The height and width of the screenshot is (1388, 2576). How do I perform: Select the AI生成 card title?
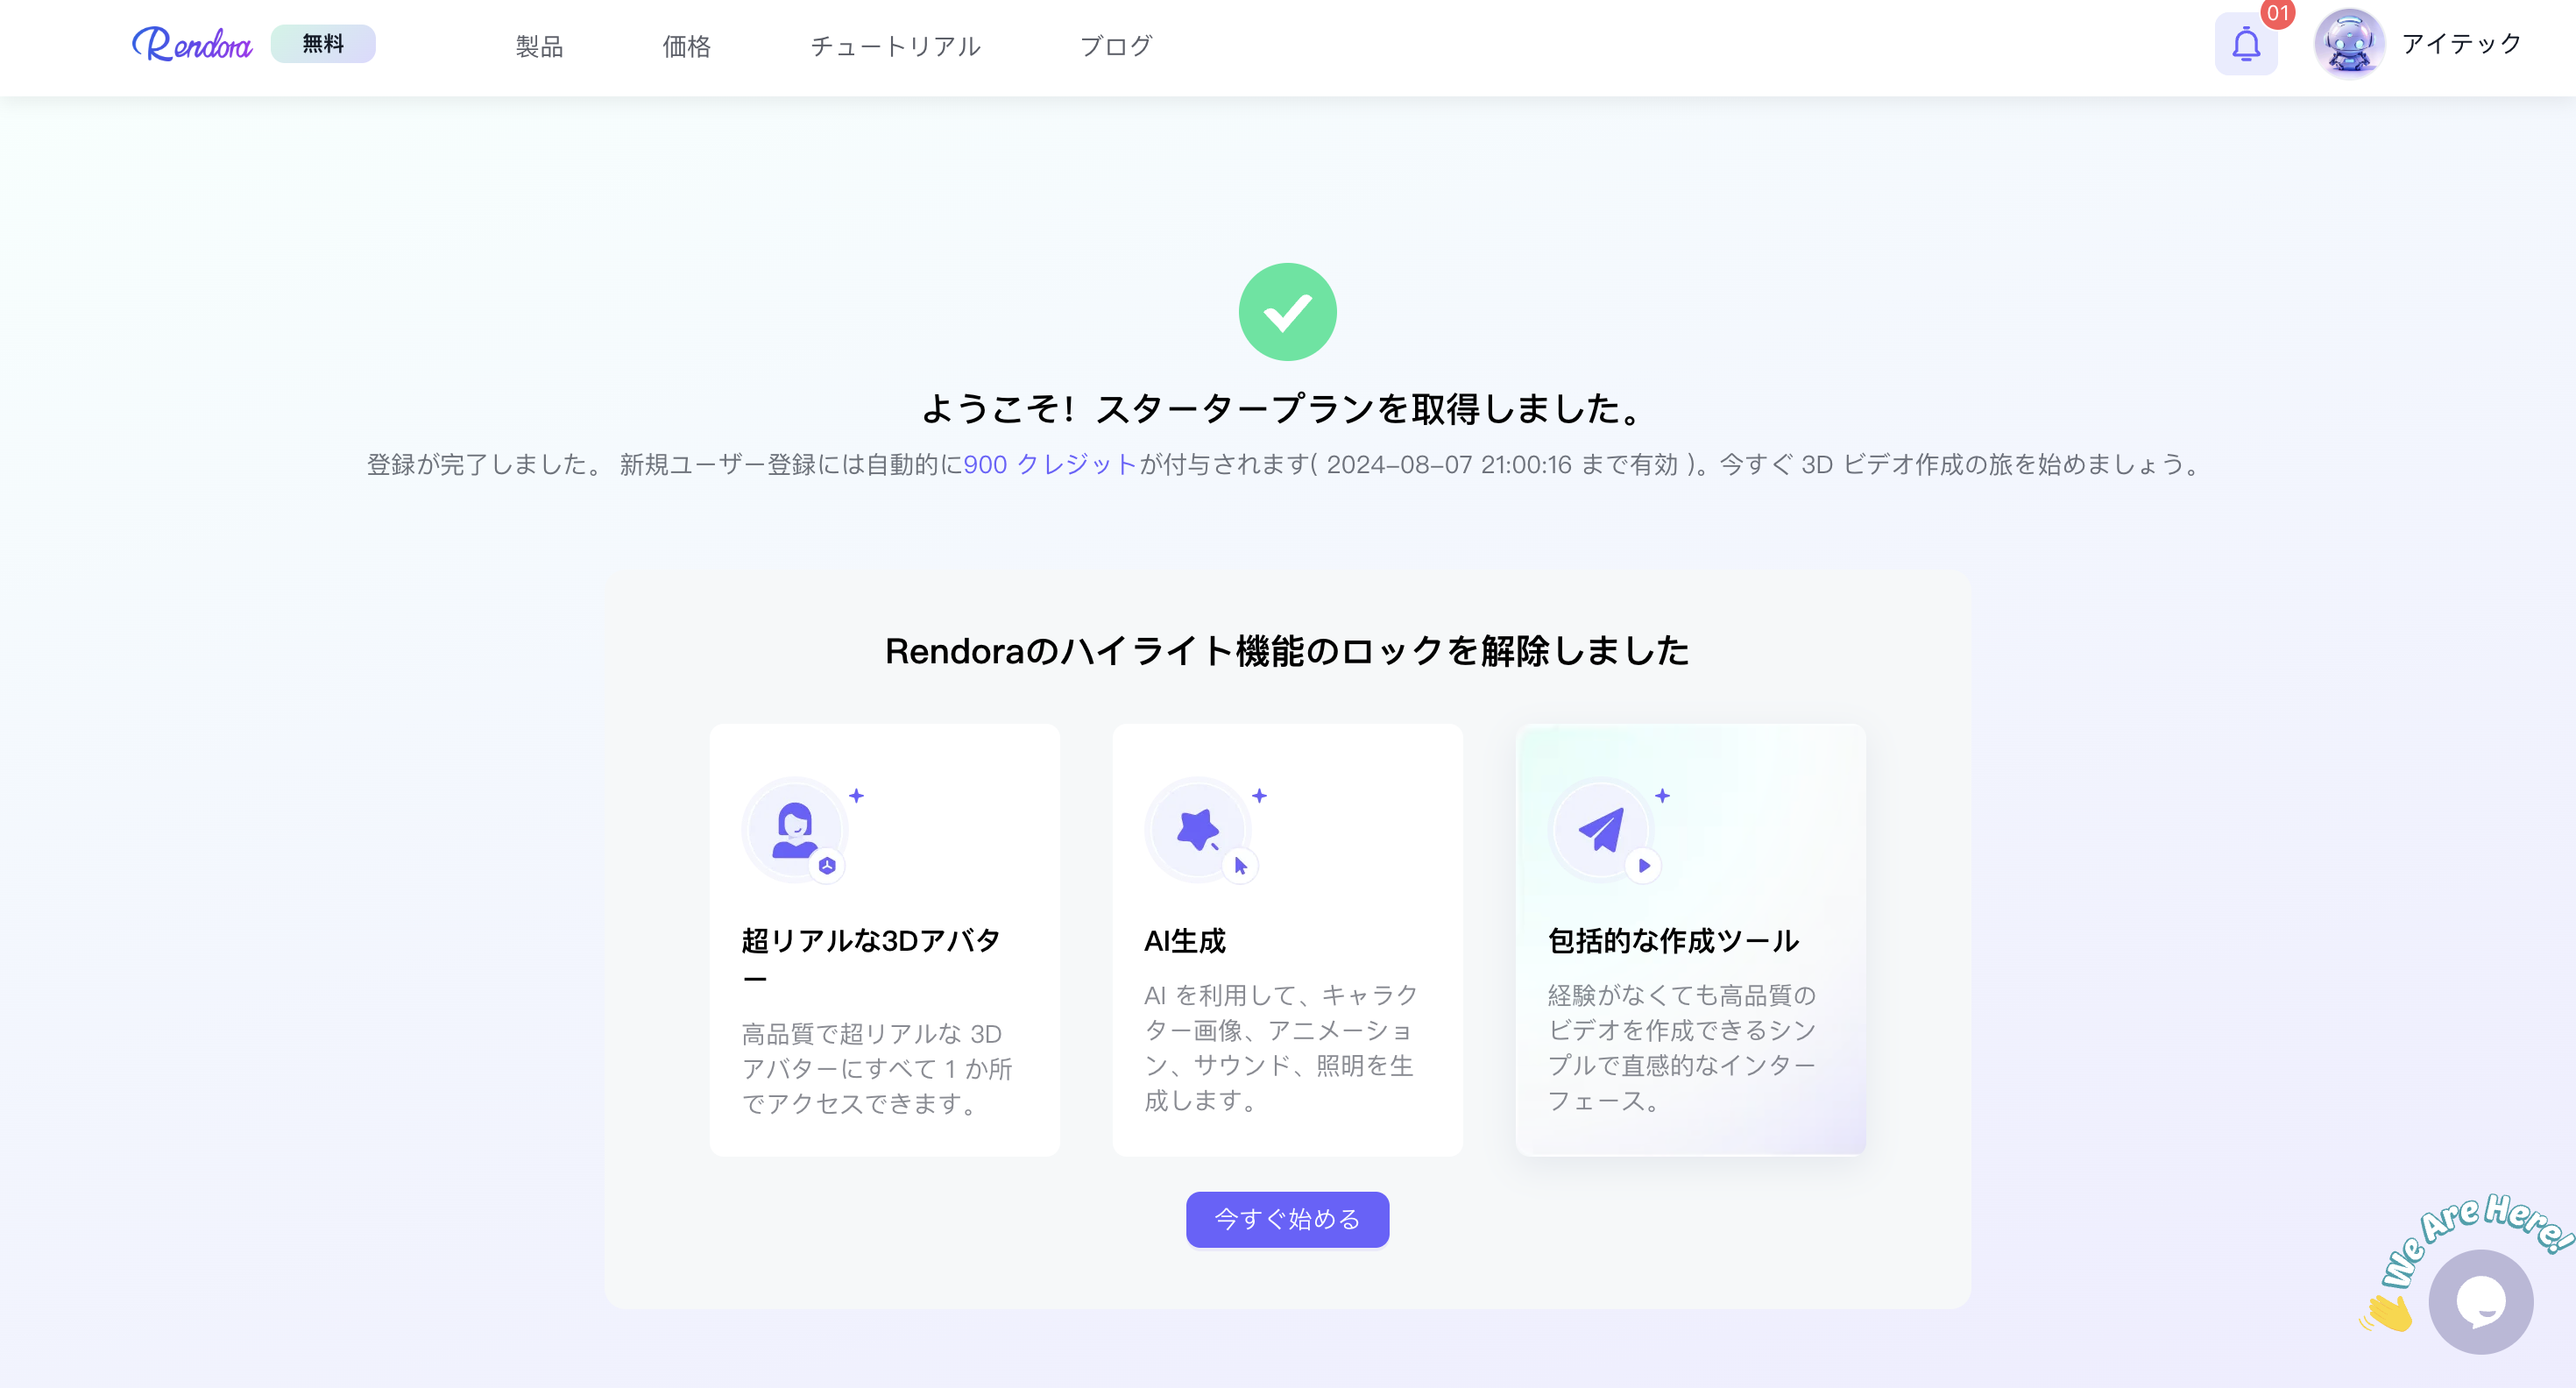click(x=1185, y=940)
